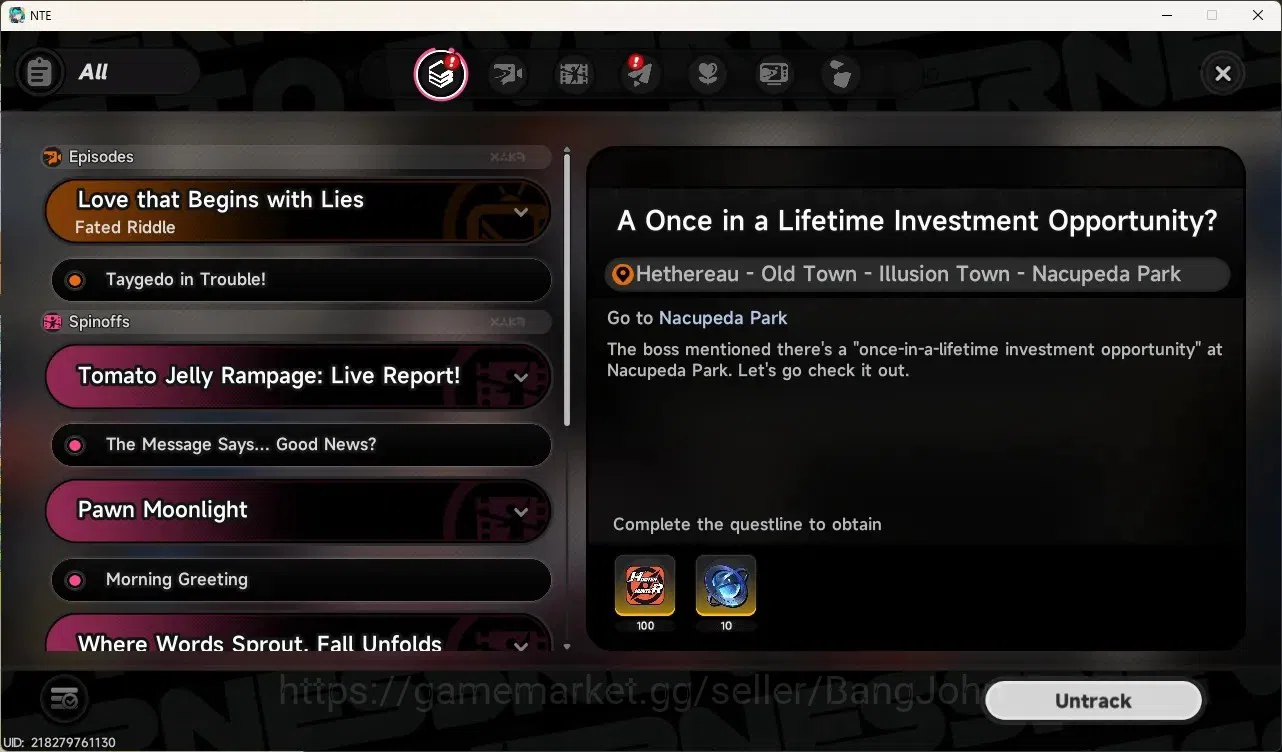Collapse Tomato Jelly Rampage: Live Report! chevron
The width and height of the screenshot is (1282, 752).
(520, 377)
